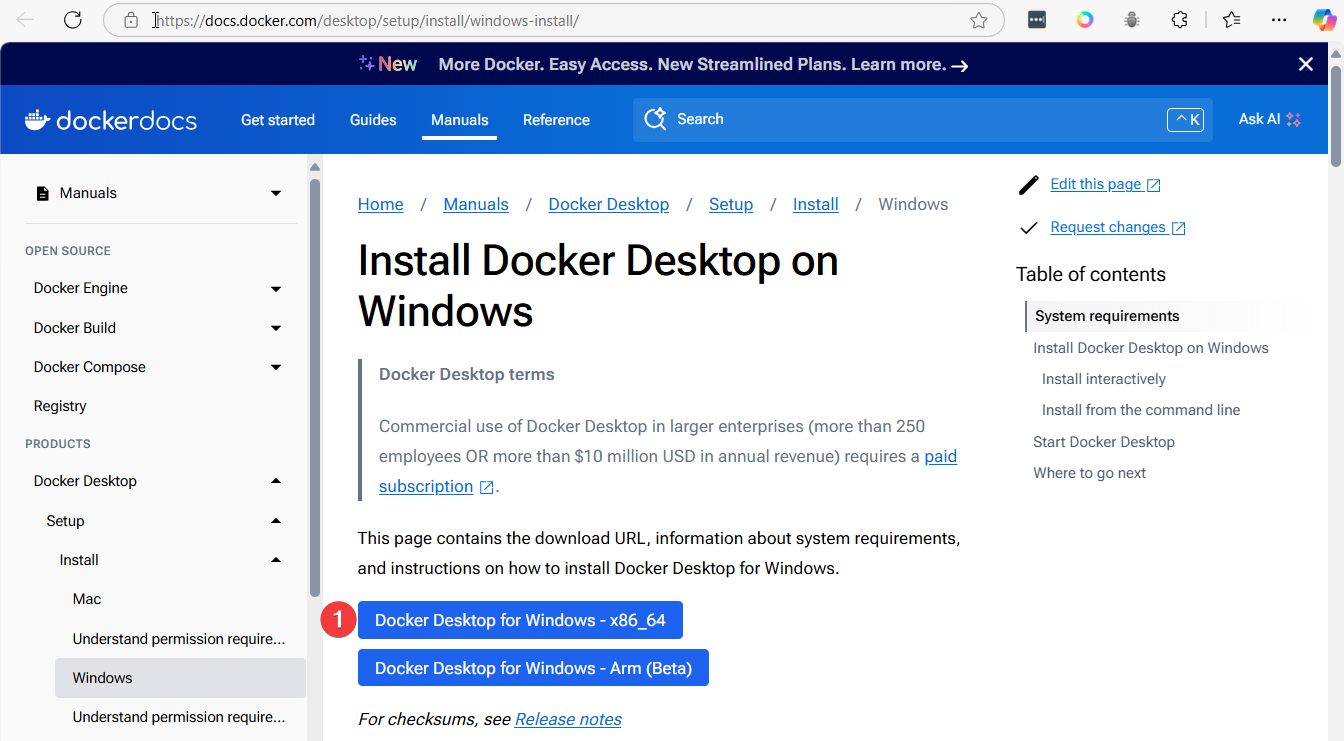Jump to Install from the command line
This screenshot has width=1344, height=741.
pyautogui.click(x=1141, y=410)
